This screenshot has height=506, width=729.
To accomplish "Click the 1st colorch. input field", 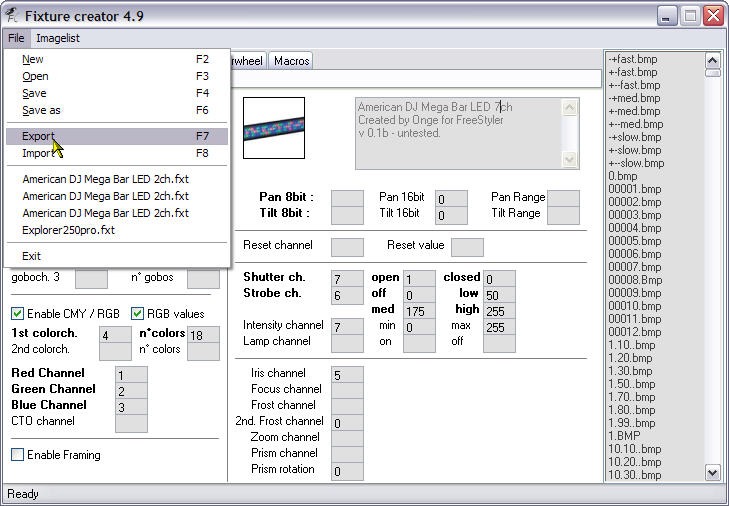I will tap(115, 335).
